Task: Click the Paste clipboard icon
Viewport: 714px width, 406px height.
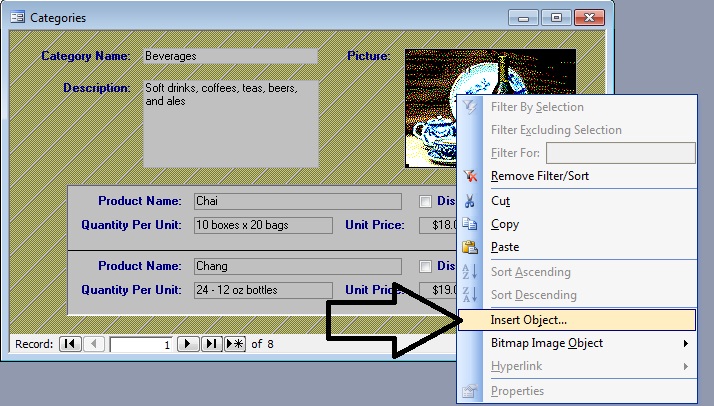Action: pos(469,247)
